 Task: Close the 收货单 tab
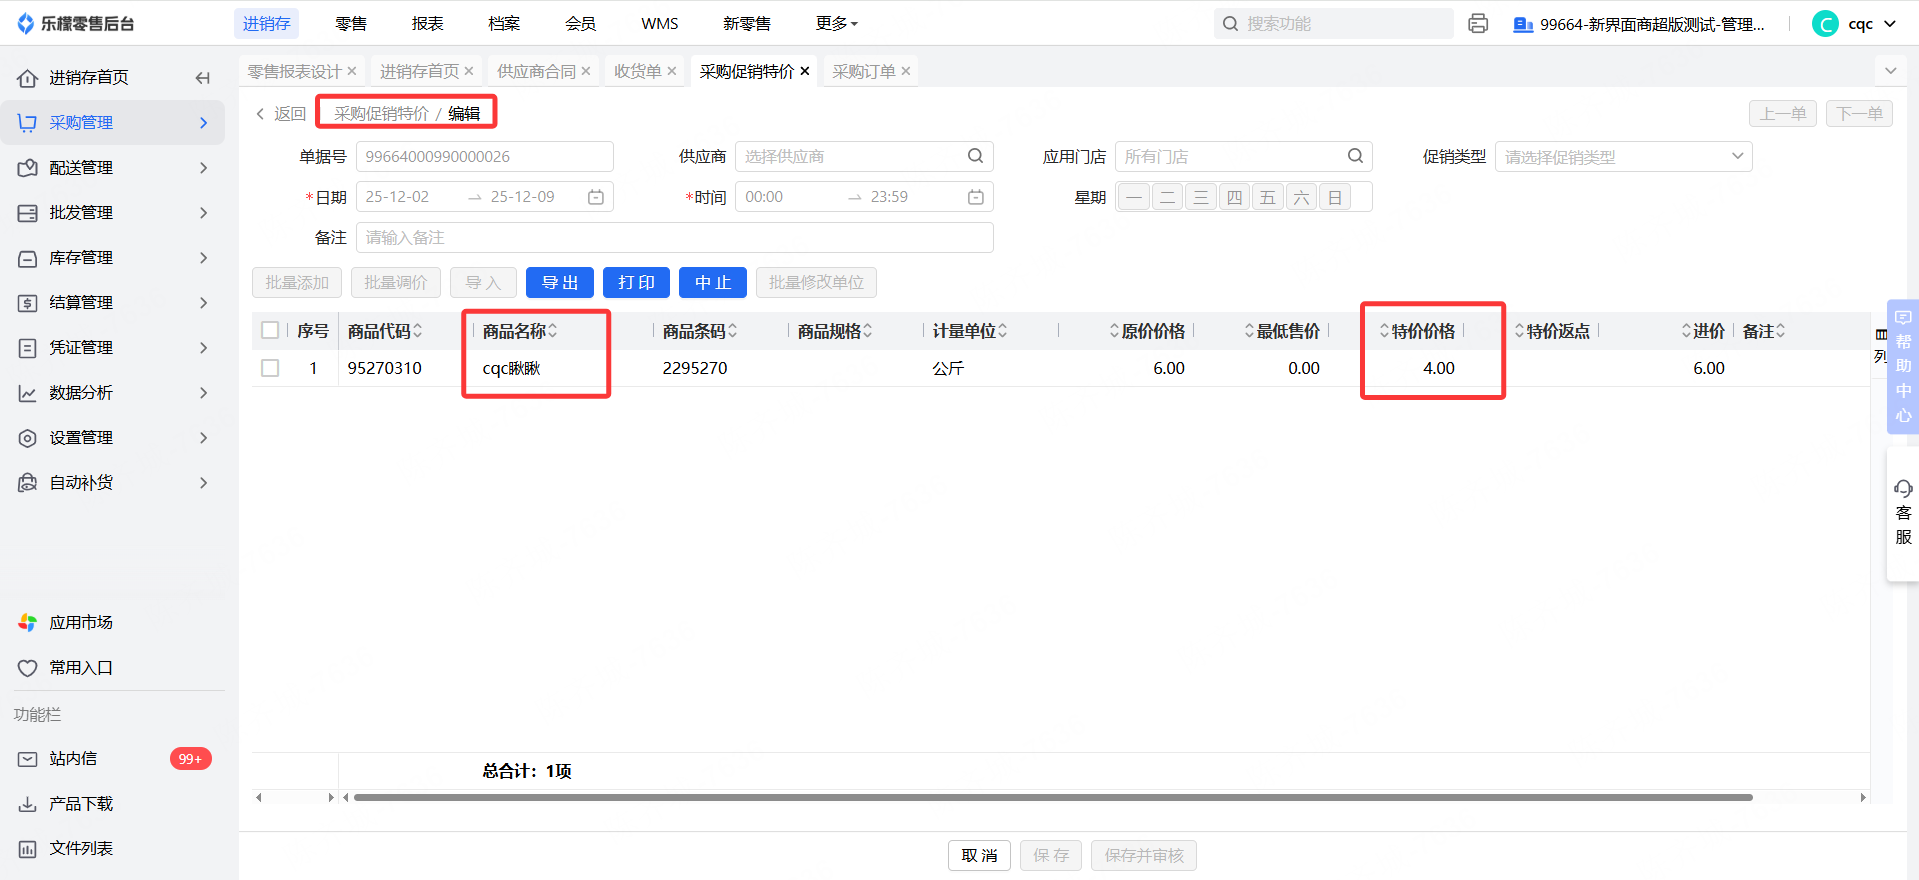point(672,71)
